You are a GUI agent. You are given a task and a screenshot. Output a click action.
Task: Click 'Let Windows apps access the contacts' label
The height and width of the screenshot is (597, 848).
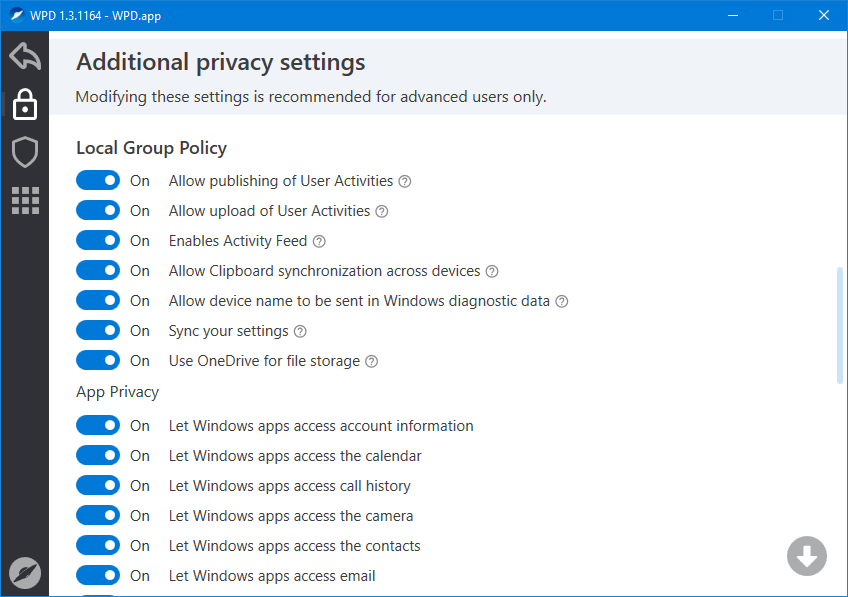[295, 546]
